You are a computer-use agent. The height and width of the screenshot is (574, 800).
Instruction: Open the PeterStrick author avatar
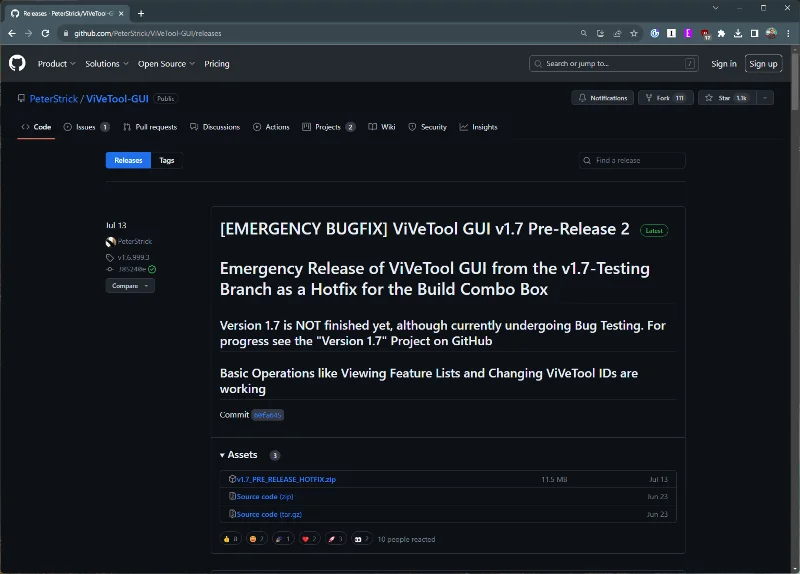(x=111, y=241)
